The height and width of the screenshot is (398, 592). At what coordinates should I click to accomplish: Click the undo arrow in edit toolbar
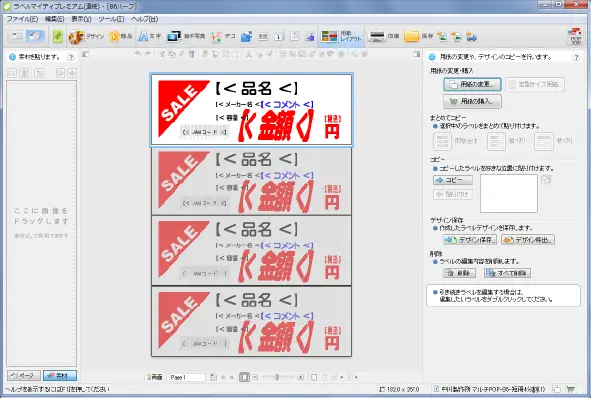coord(138,54)
